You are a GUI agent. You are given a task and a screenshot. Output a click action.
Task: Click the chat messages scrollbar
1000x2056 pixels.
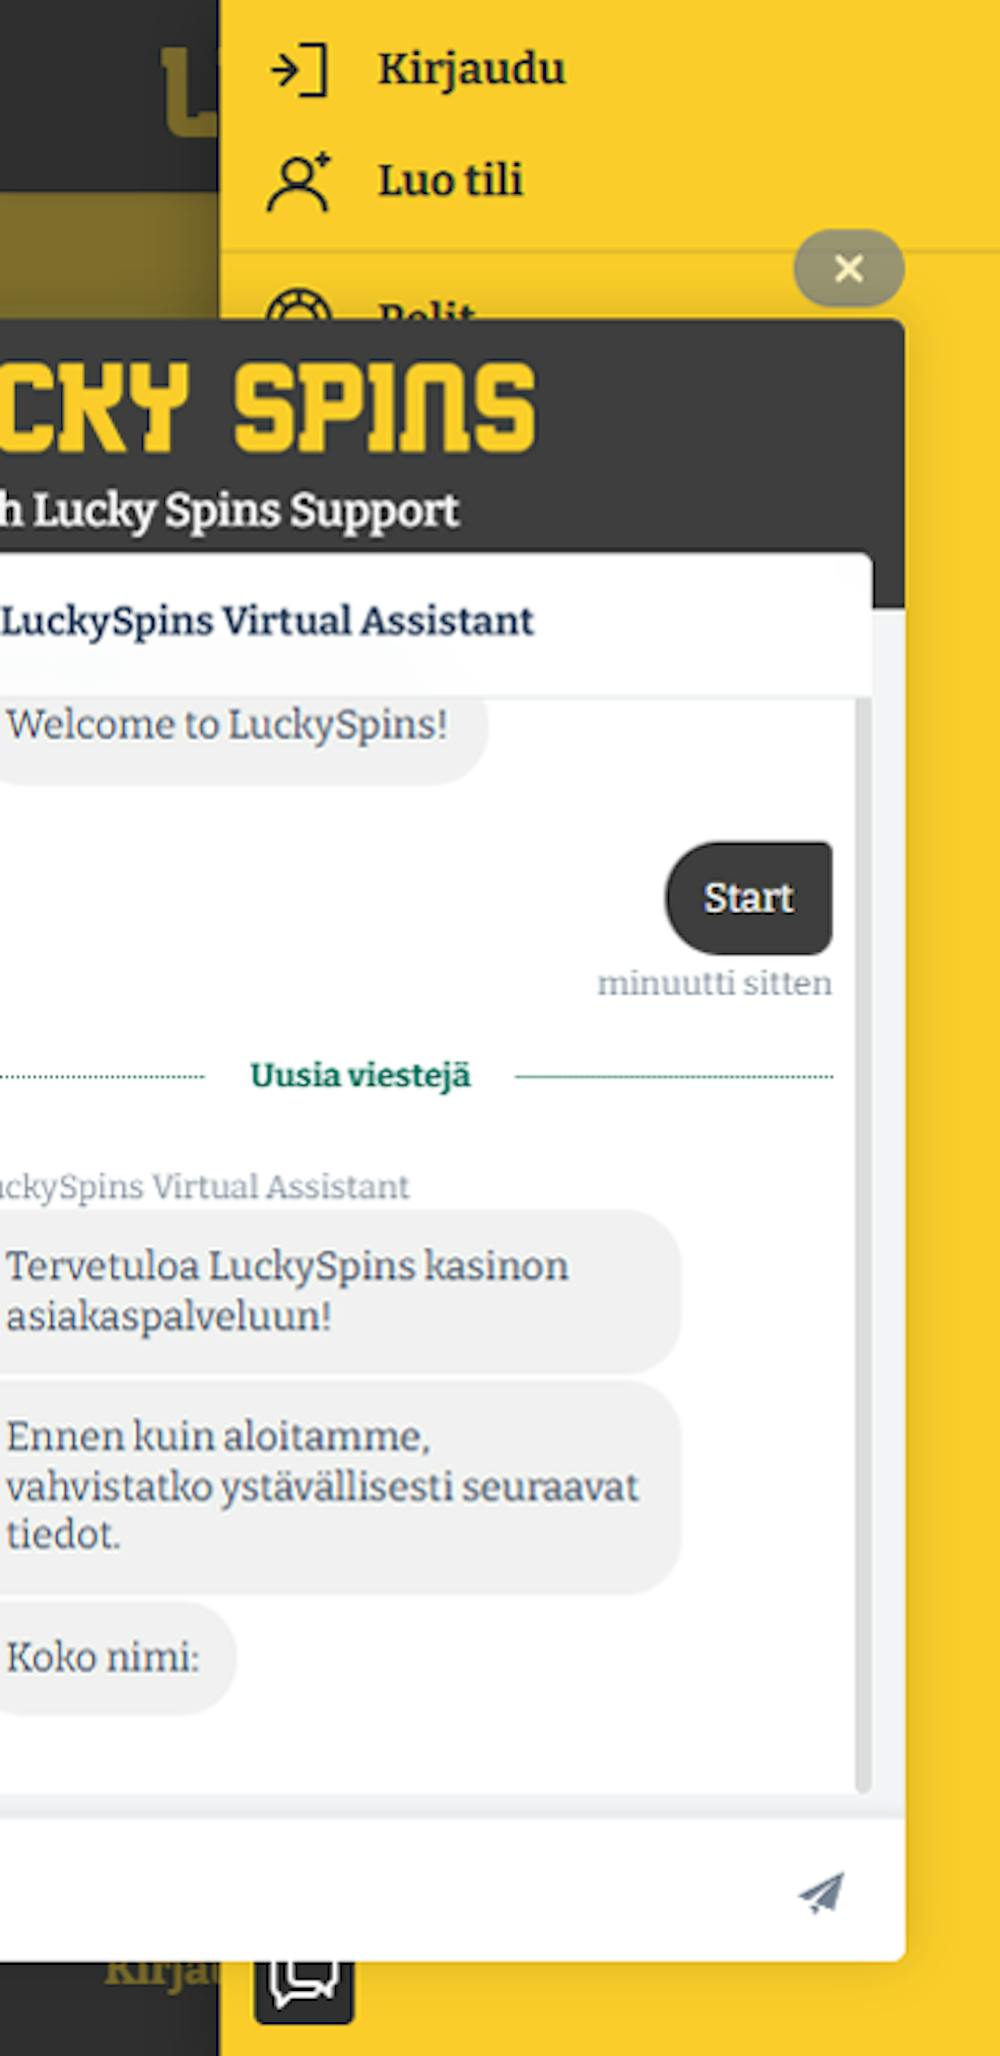[x=863, y=1245]
